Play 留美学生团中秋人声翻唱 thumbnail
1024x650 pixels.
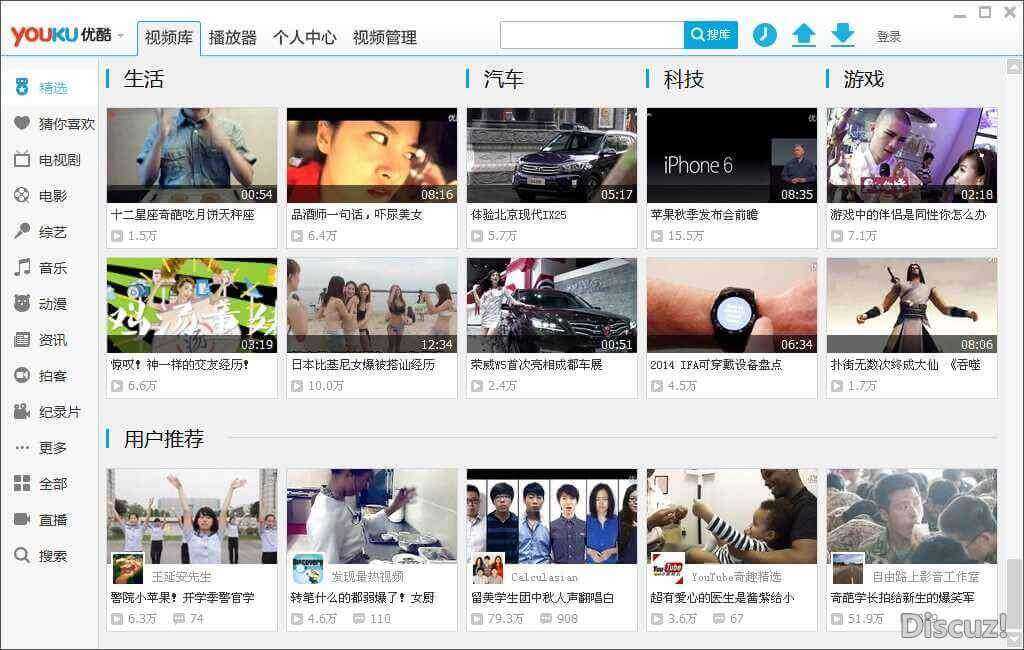click(552, 516)
